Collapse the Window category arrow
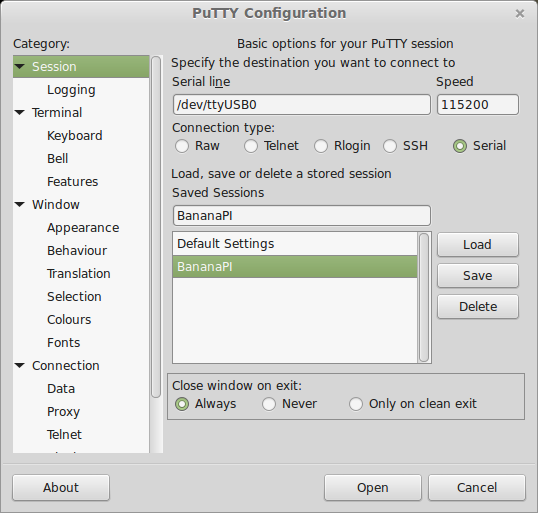Viewport: 538px width, 513px height. click(x=20, y=204)
